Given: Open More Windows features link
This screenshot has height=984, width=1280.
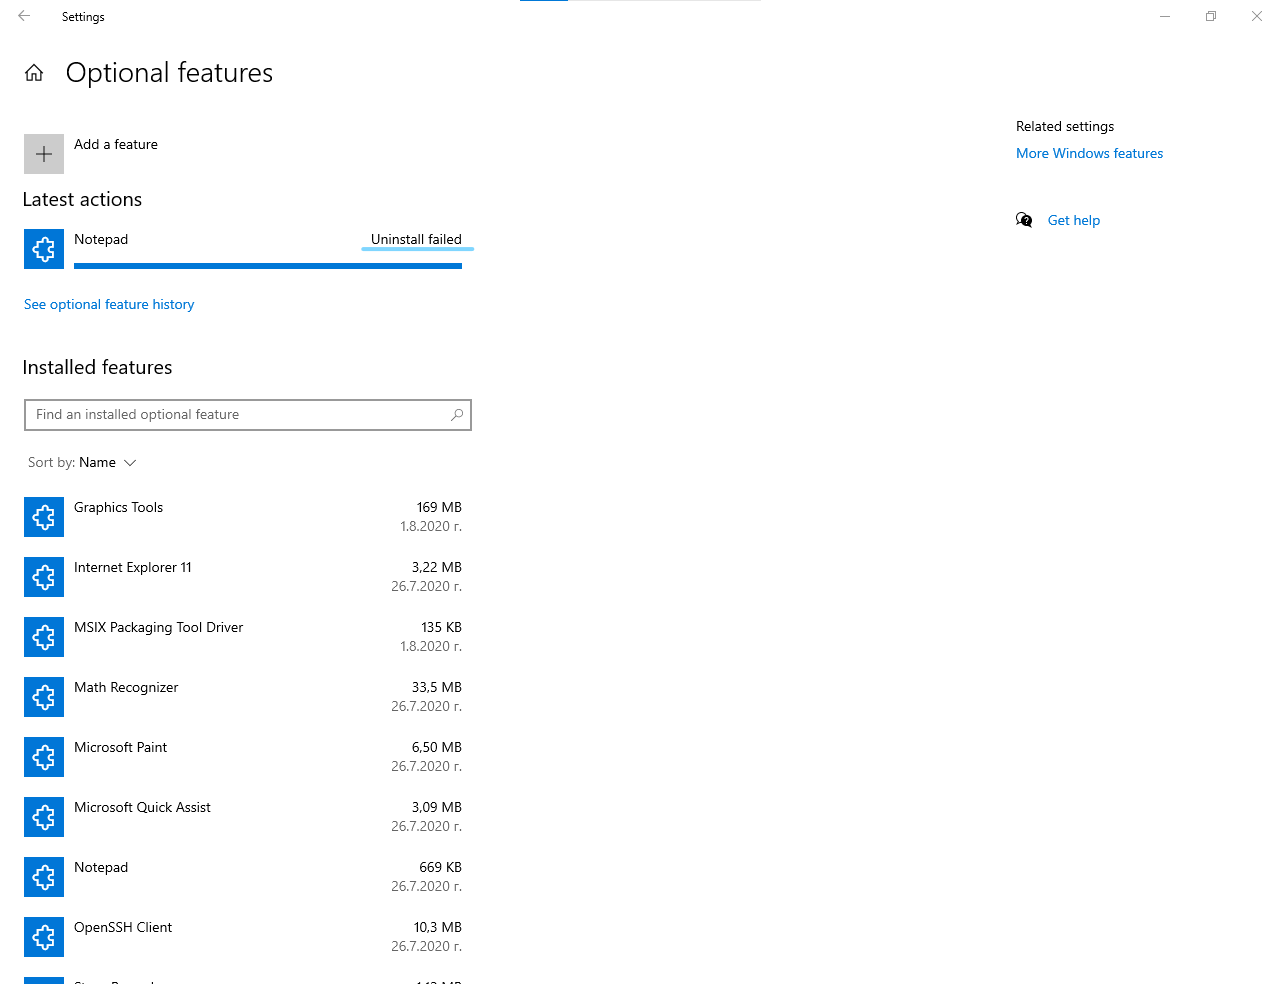Looking at the screenshot, I should click(1089, 153).
